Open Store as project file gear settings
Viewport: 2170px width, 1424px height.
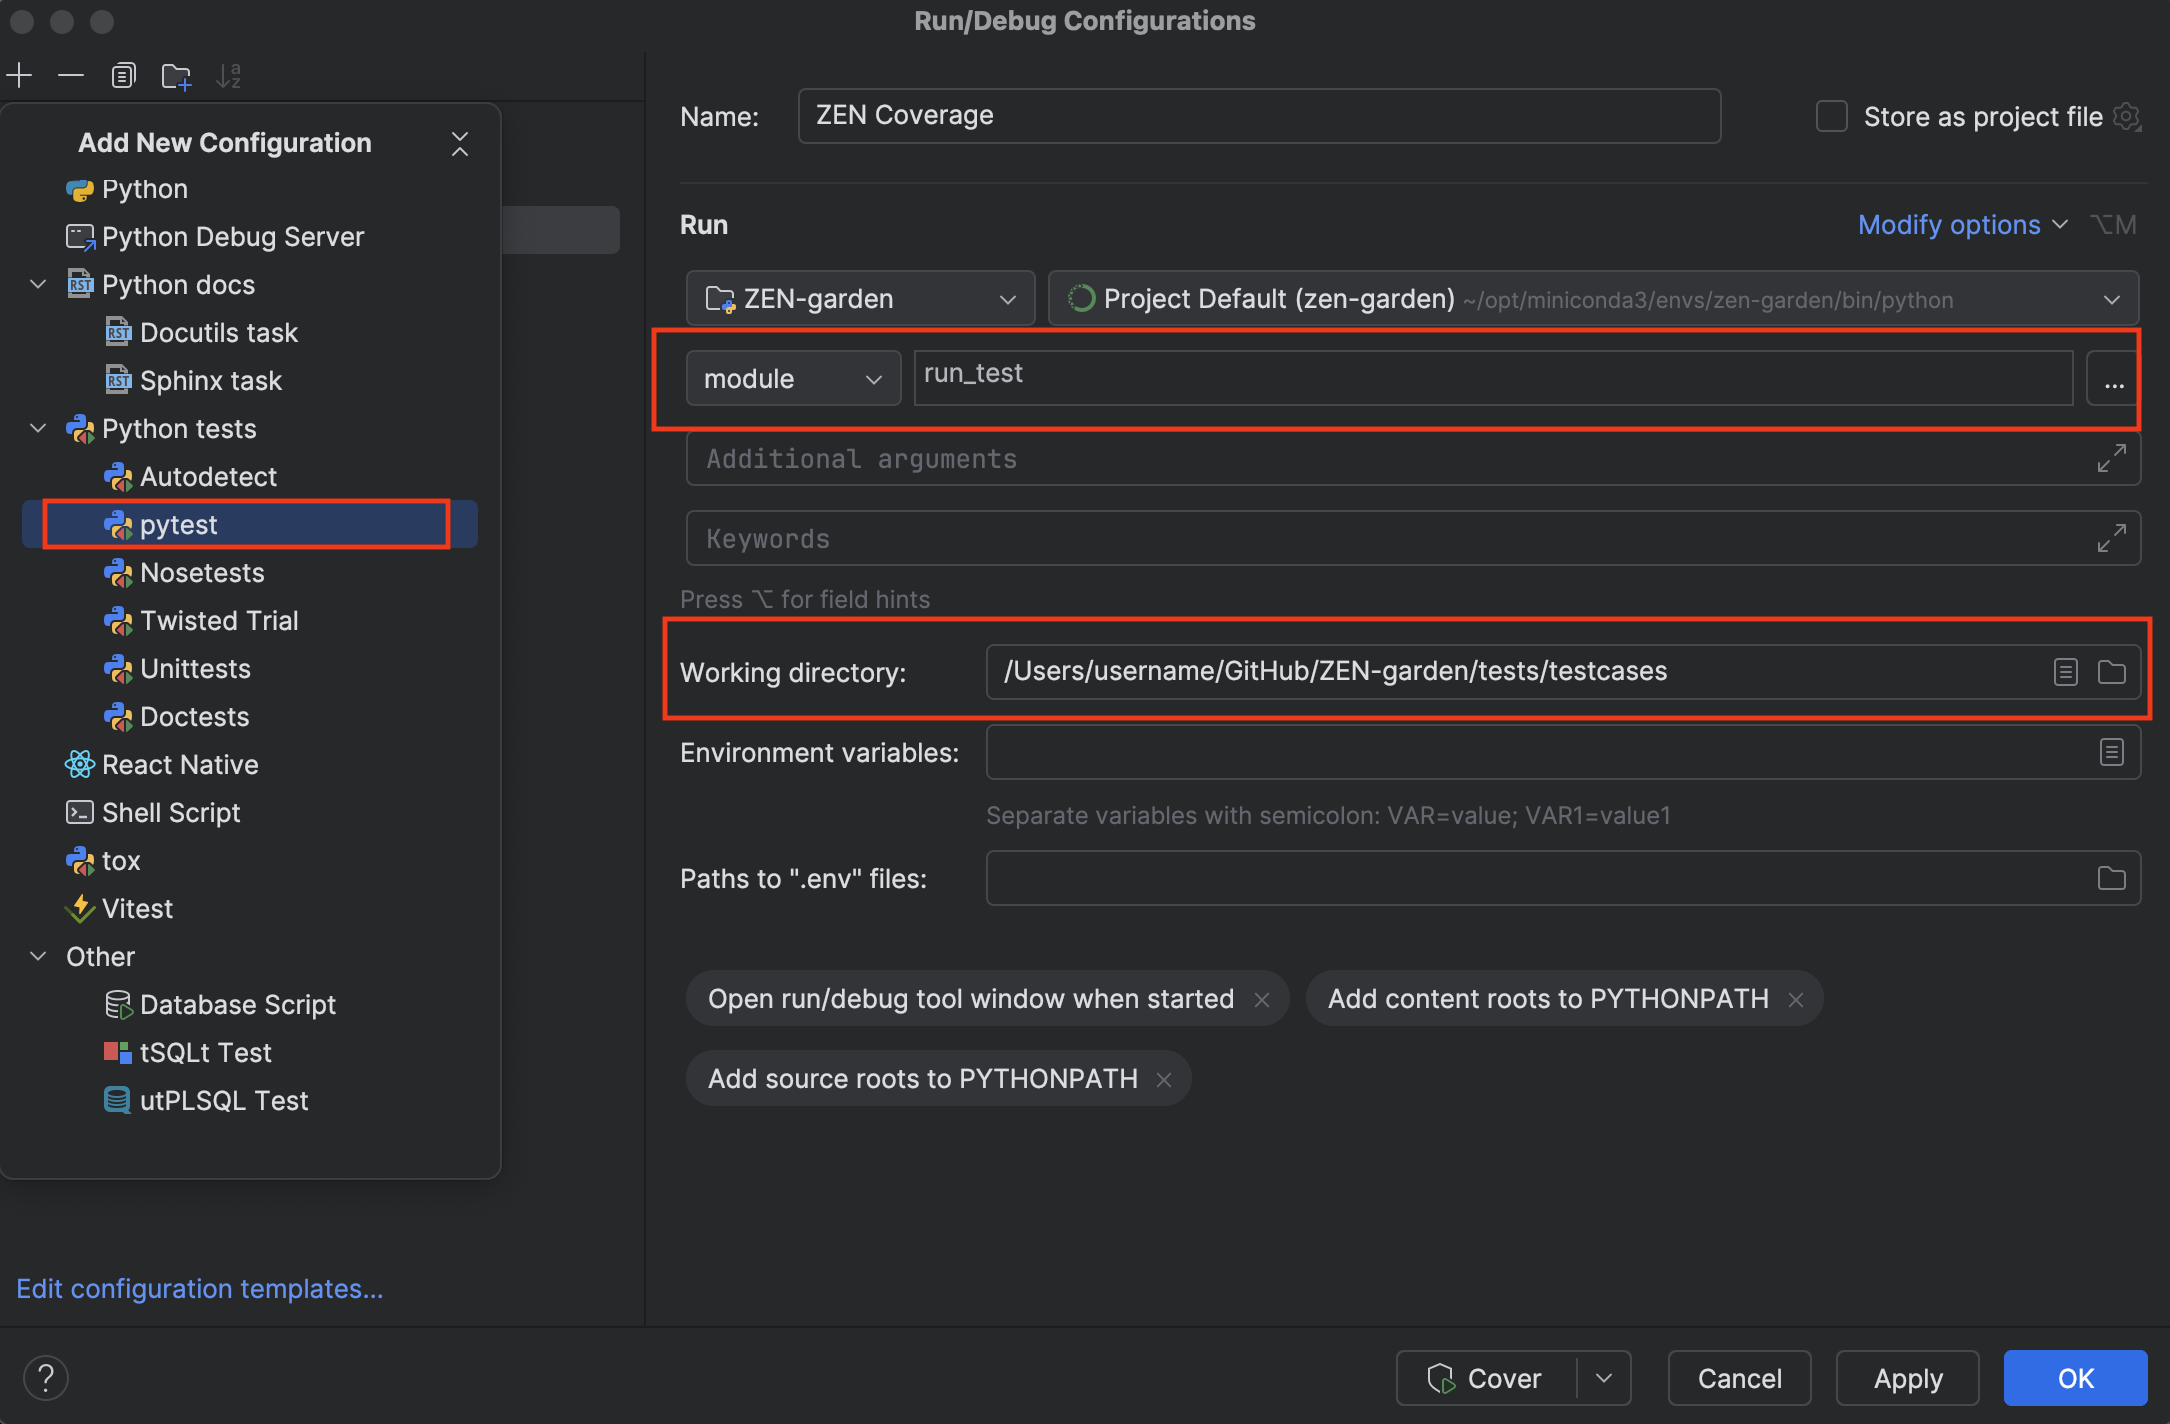pos(2127,117)
